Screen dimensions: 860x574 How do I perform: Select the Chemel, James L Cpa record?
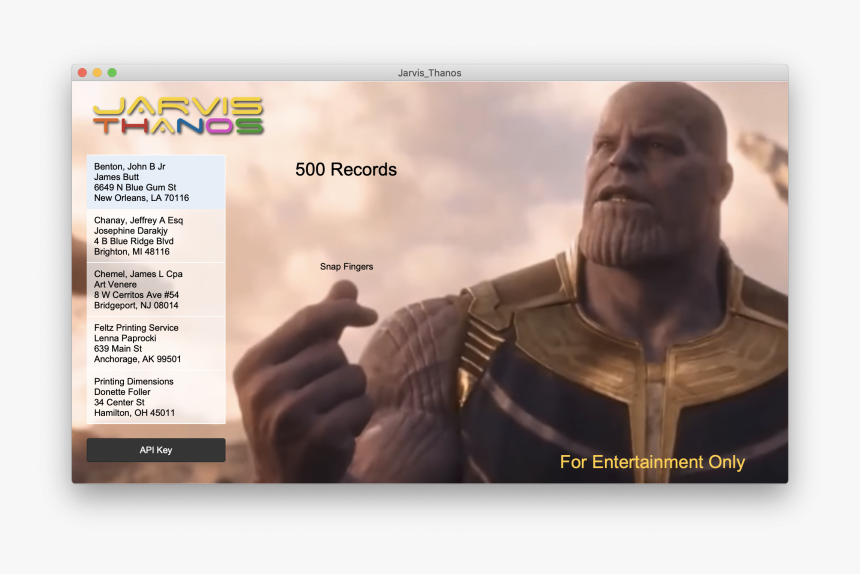[156, 289]
